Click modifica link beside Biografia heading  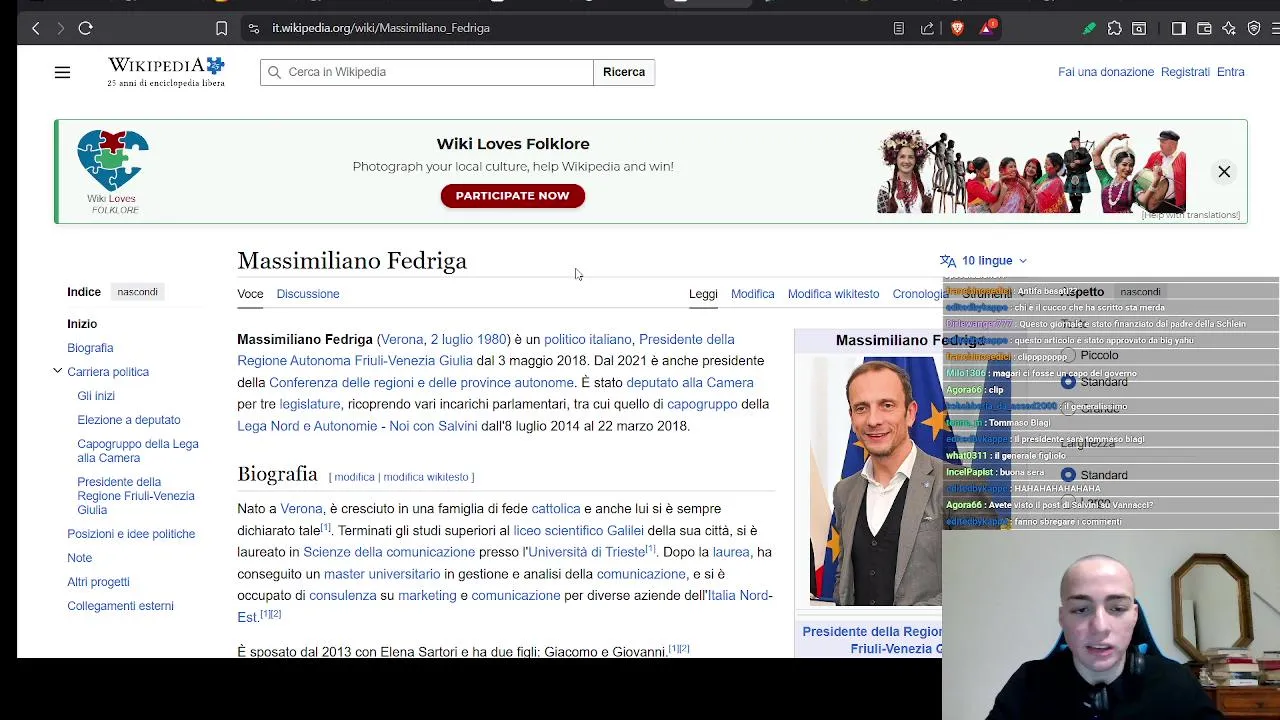pyautogui.click(x=354, y=477)
